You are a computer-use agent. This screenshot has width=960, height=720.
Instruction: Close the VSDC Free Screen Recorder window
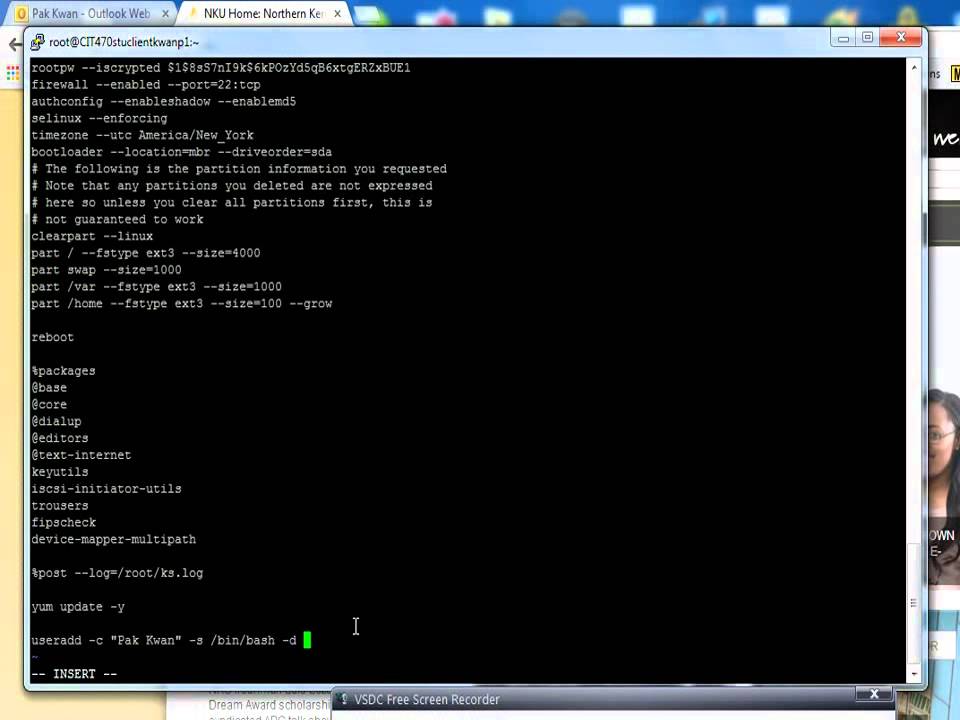[874, 694]
